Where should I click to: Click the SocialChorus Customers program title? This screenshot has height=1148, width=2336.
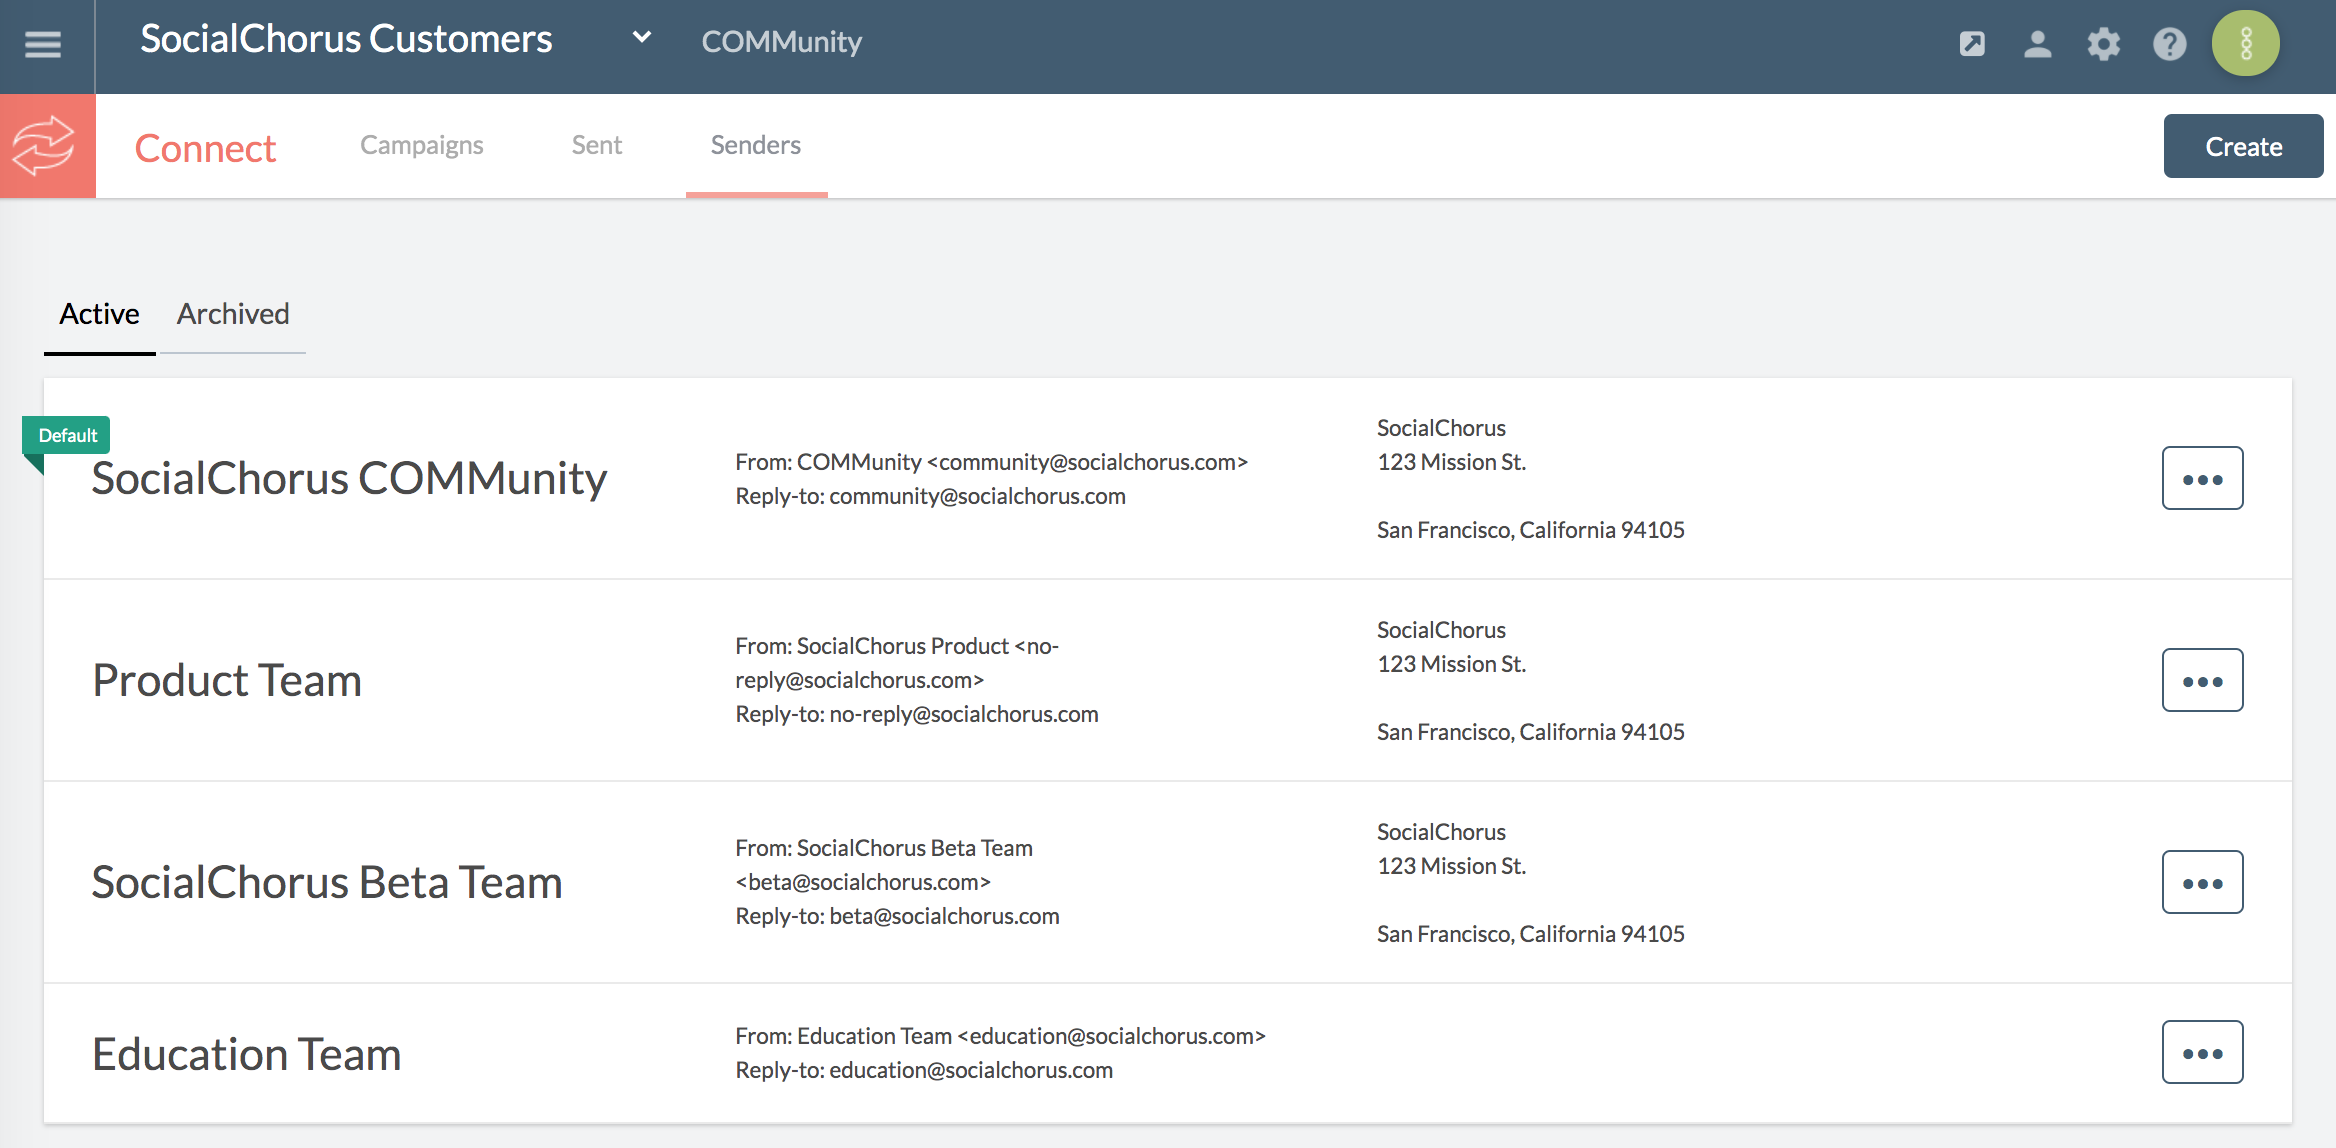coord(346,39)
